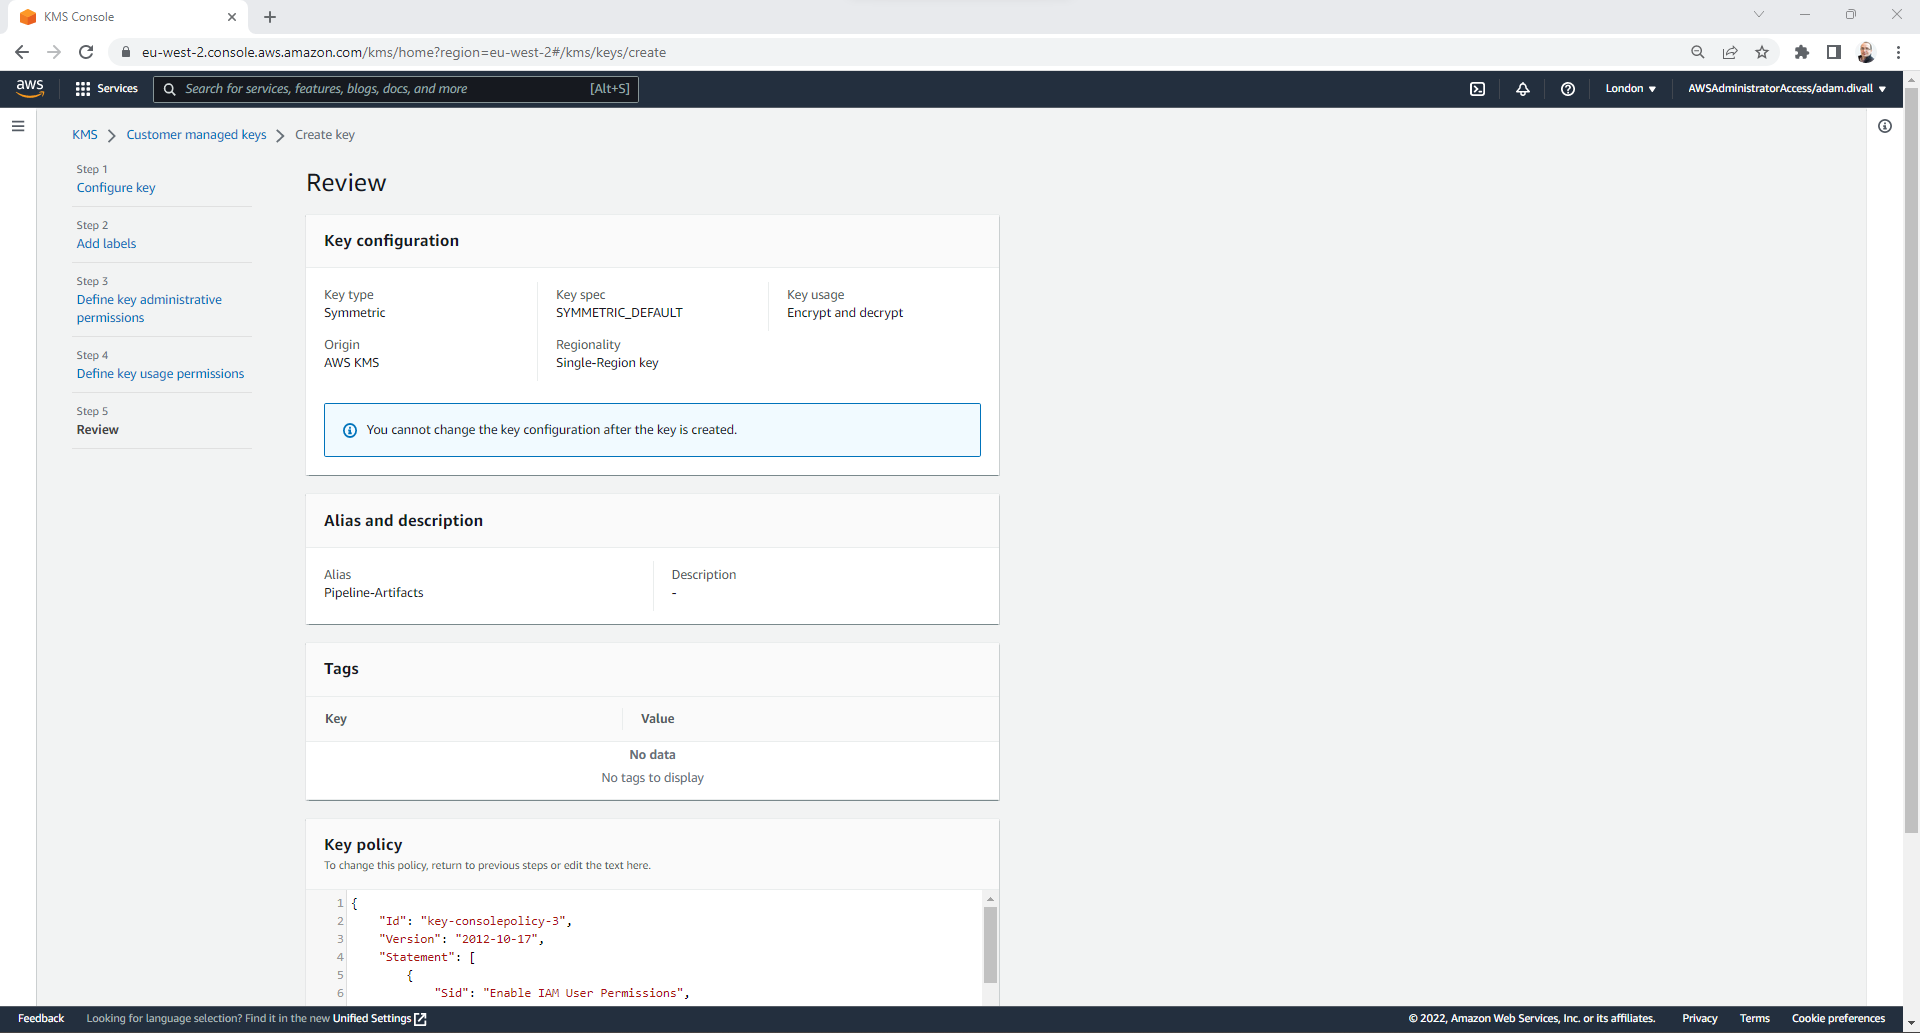
Task: Open a new browser tab
Action: coord(270,17)
